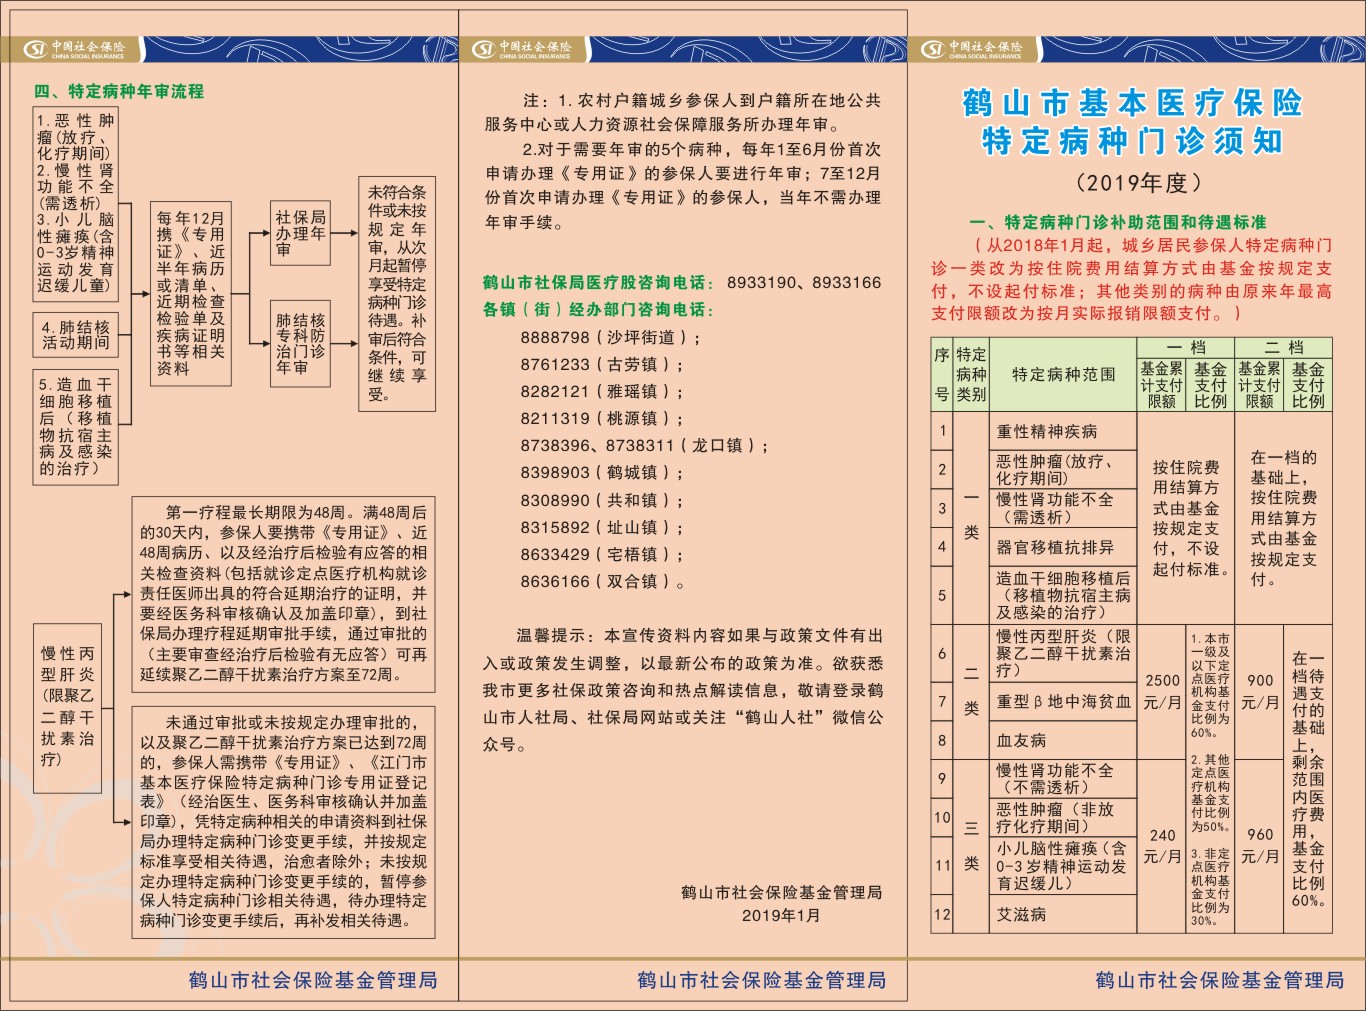Click the 960元/月 limit cell
1366x1011 pixels.
(1260, 846)
